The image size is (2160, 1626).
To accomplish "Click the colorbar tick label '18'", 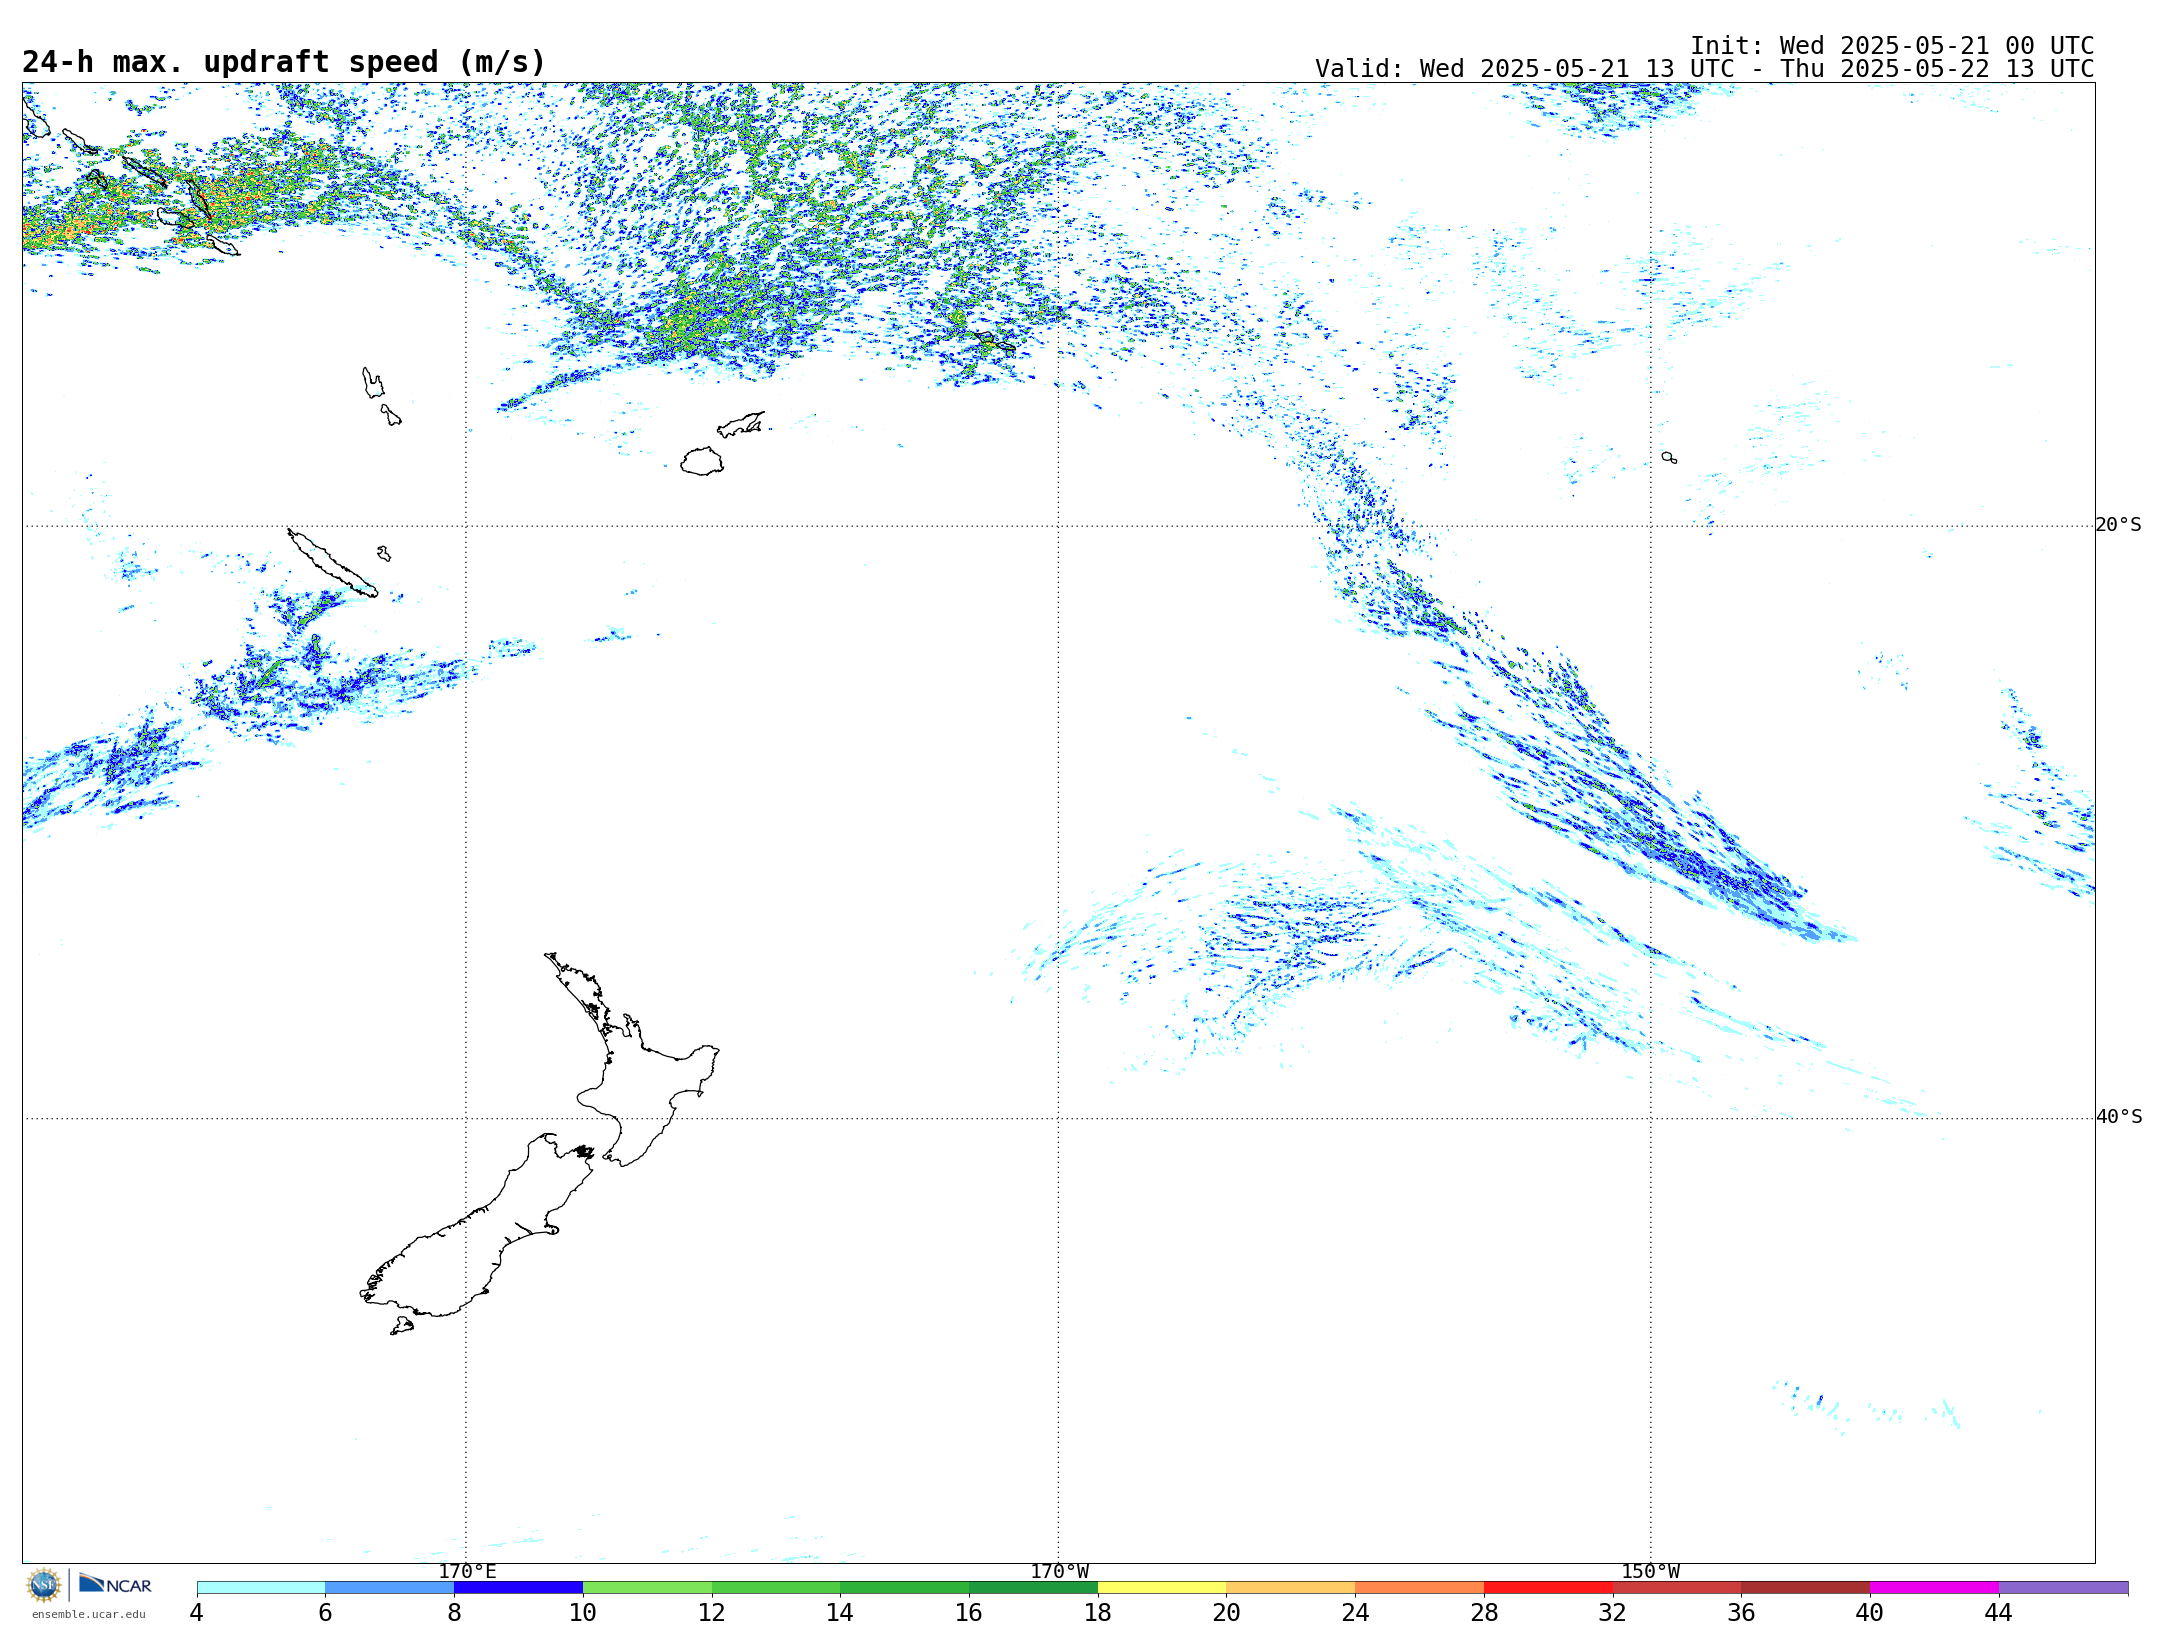I will pyautogui.click(x=1098, y=1613).
